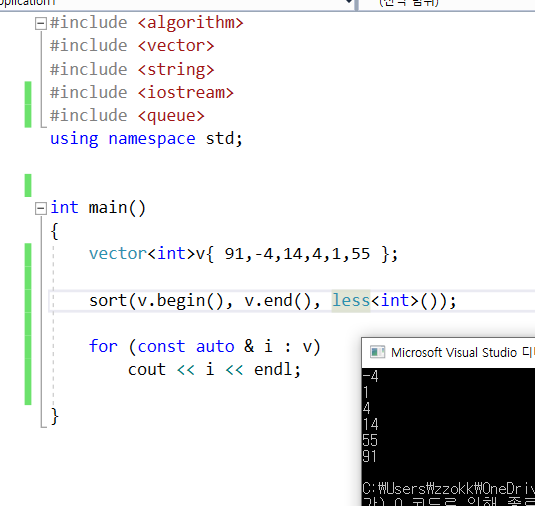Select the Microsoft Visual Studio console title bar
This screenshot has height=506, width=535.
[x=448, y=353]
